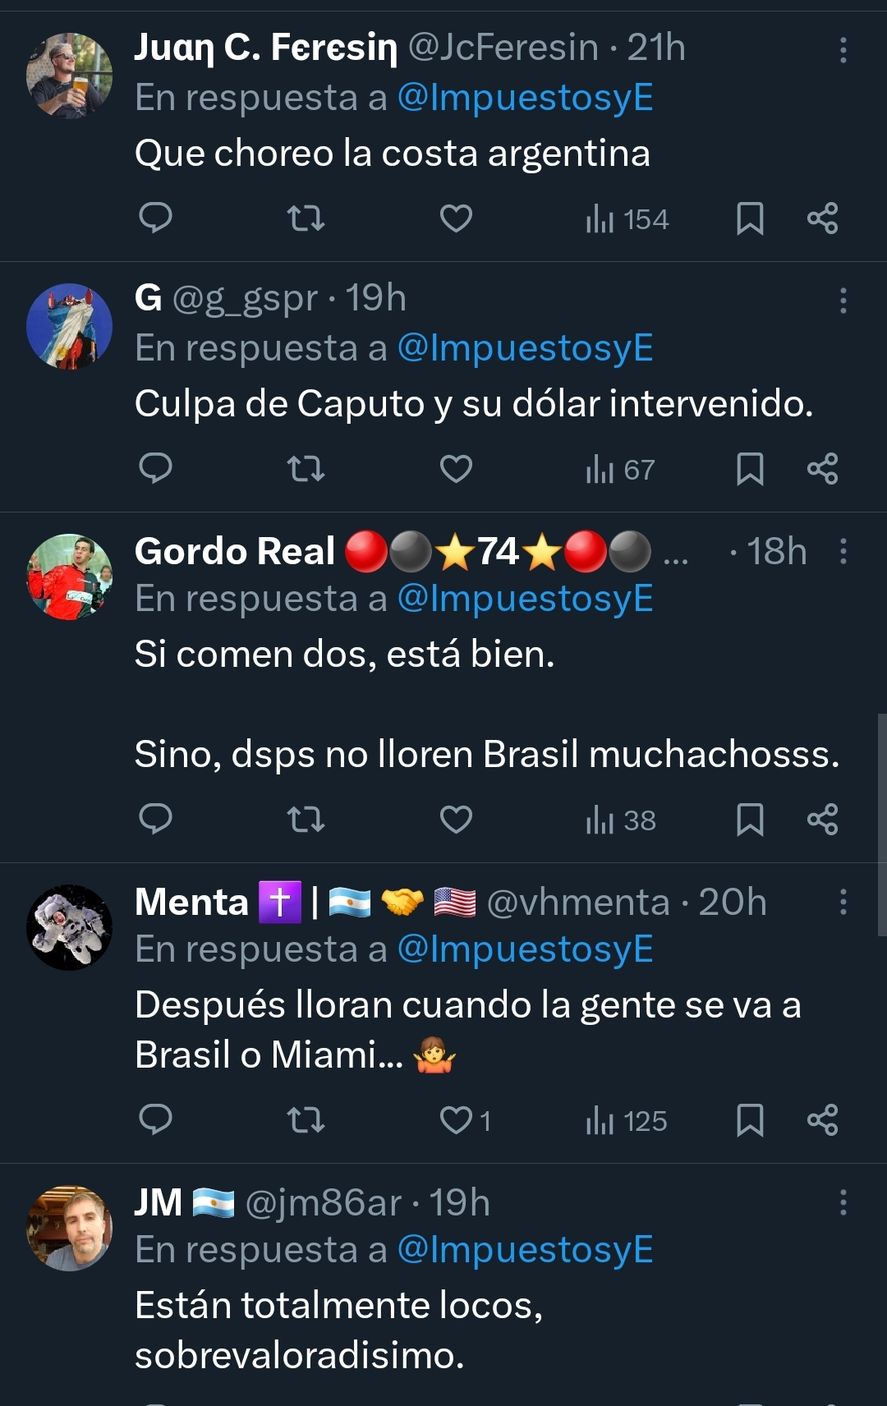Like the tweet about Caputo's dólar
The width and height of the screenshot is (887, 1406).
[456, 468]
